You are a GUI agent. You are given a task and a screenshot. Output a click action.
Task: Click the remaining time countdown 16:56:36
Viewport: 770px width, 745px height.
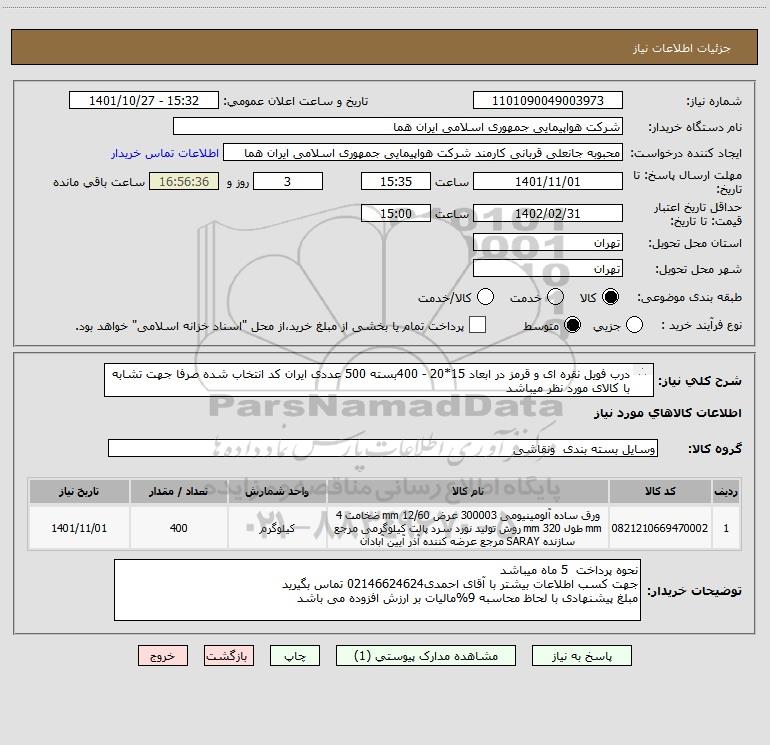[184, 181]
